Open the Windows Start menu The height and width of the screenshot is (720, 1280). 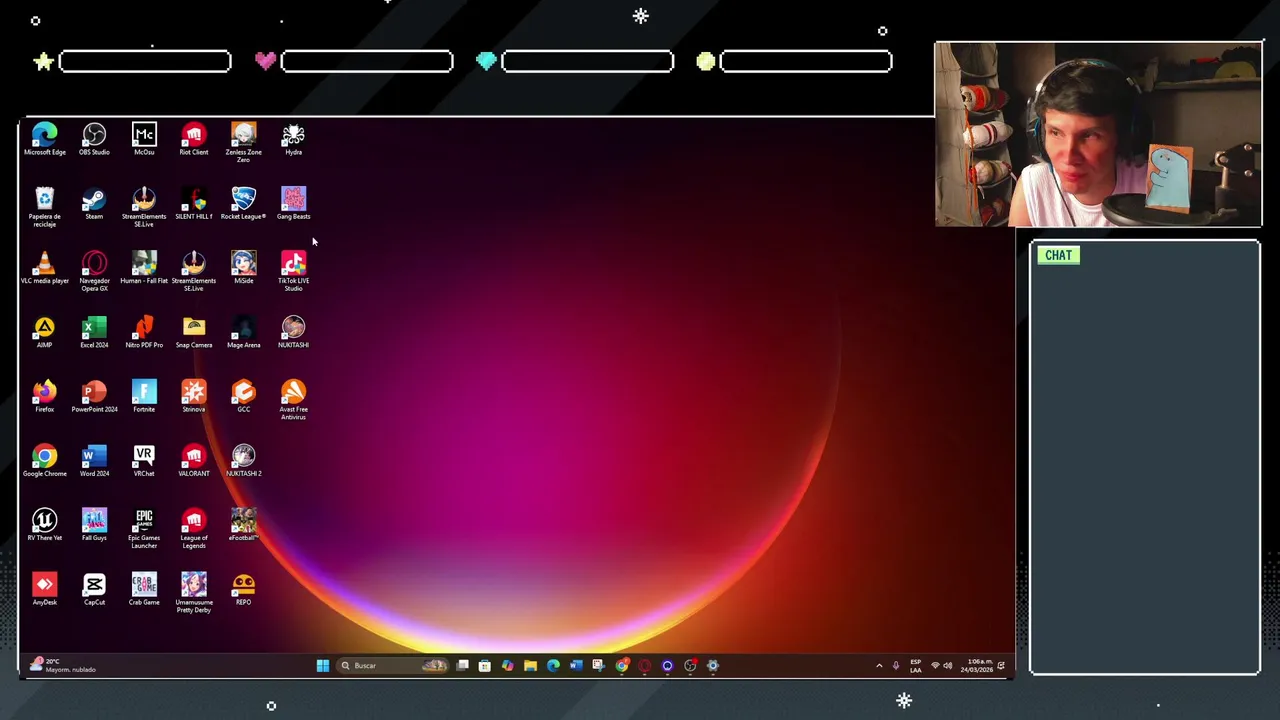[323, 666]
